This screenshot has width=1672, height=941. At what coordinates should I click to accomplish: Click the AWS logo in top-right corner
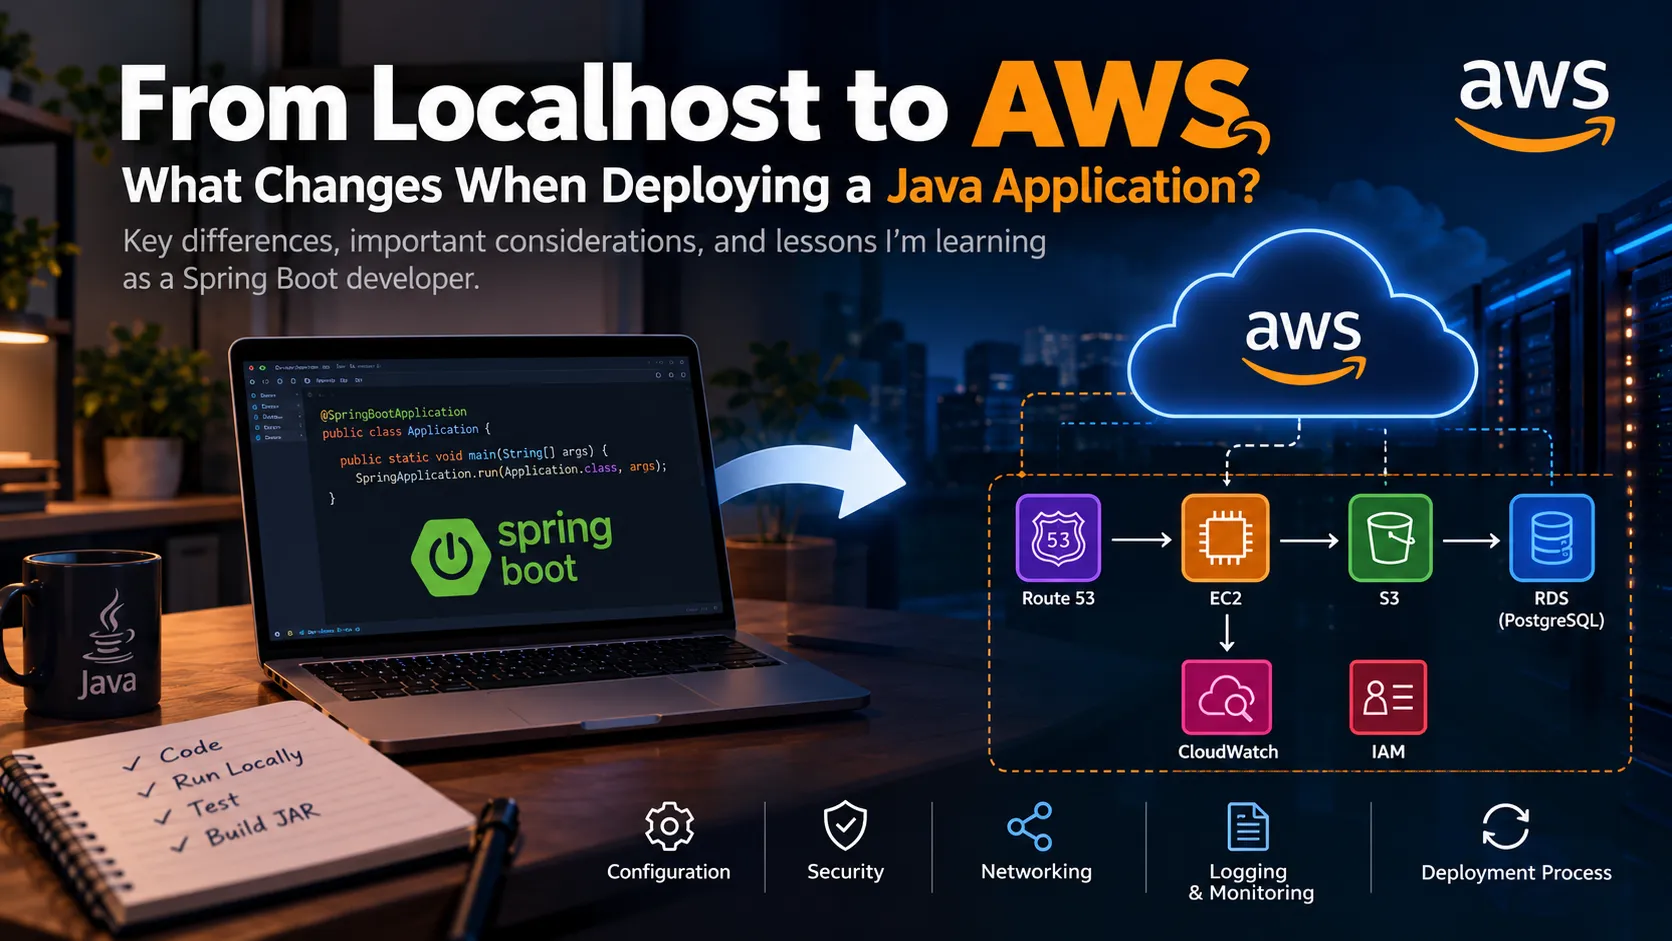click(1535, 105)
